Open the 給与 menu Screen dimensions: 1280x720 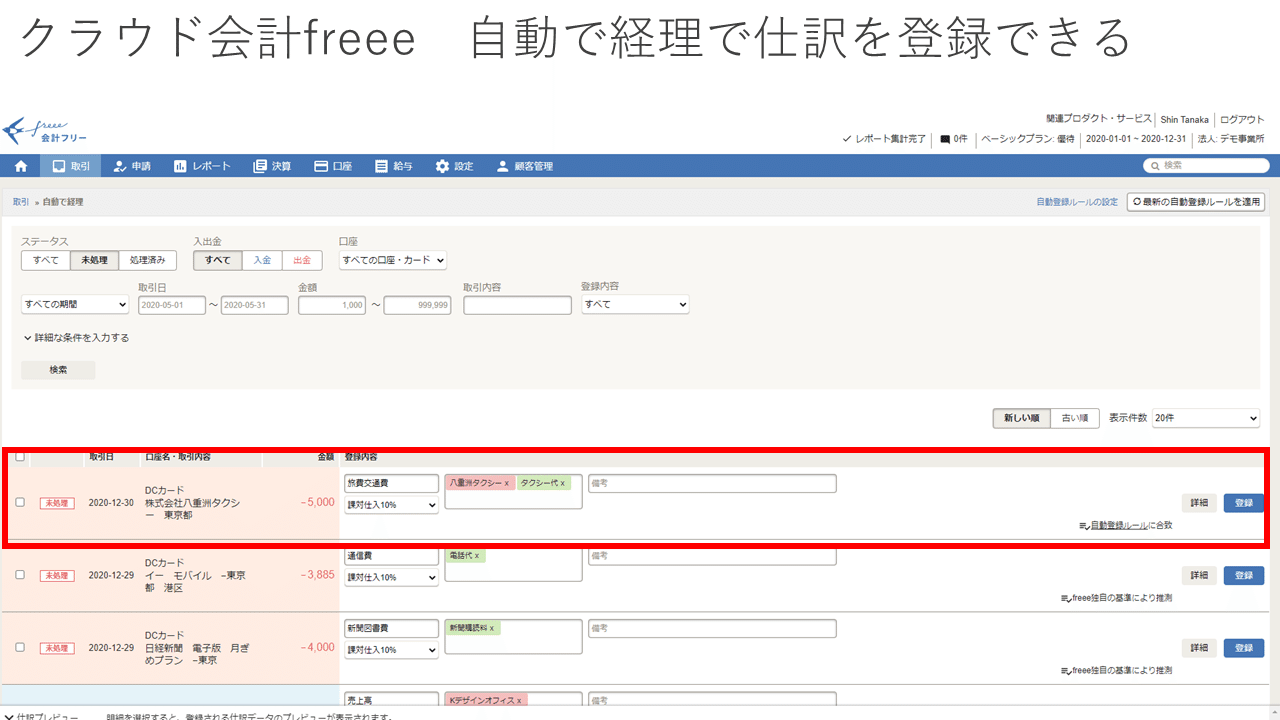(x=393, y=166)
